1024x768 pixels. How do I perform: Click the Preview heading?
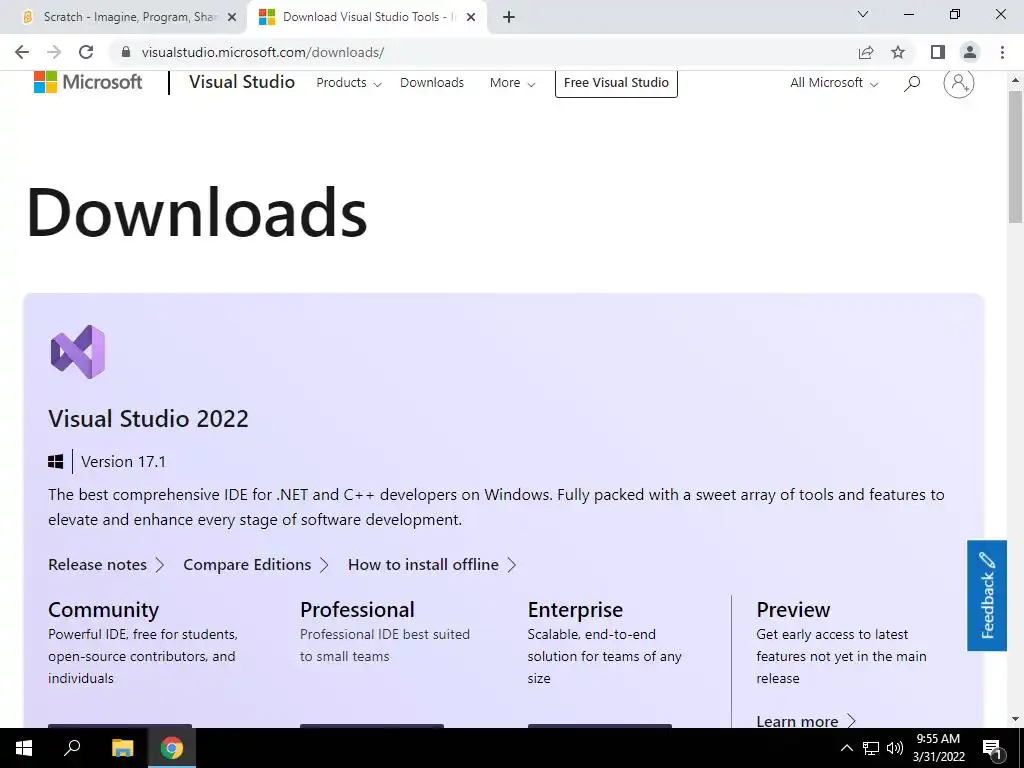pyautogui.click(x=793, y=610)
